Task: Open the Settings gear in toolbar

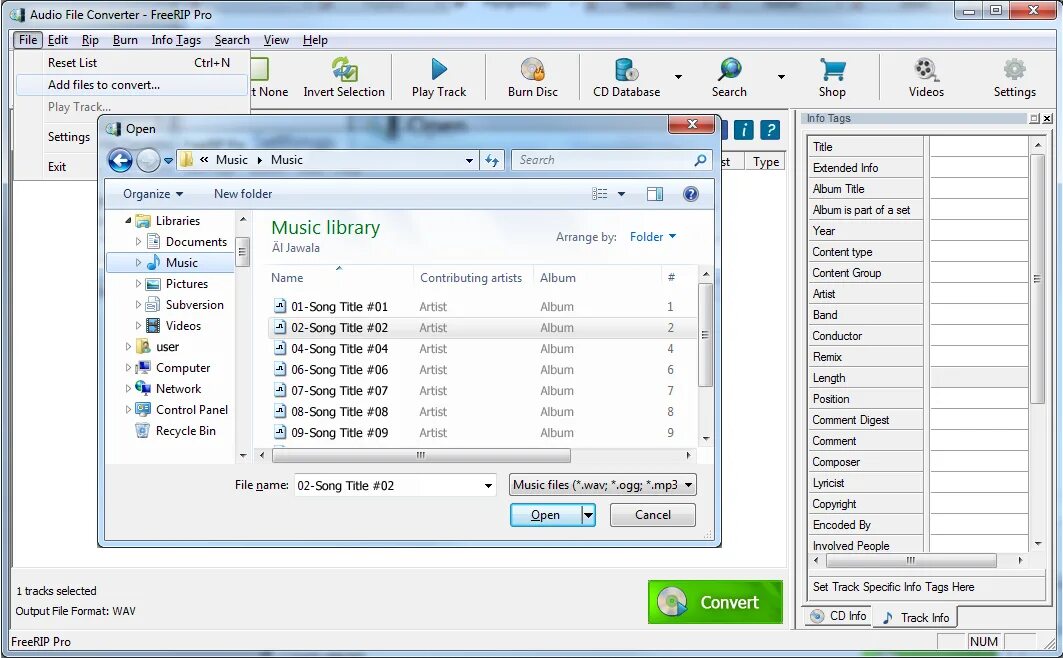Action: [1014, 69]
